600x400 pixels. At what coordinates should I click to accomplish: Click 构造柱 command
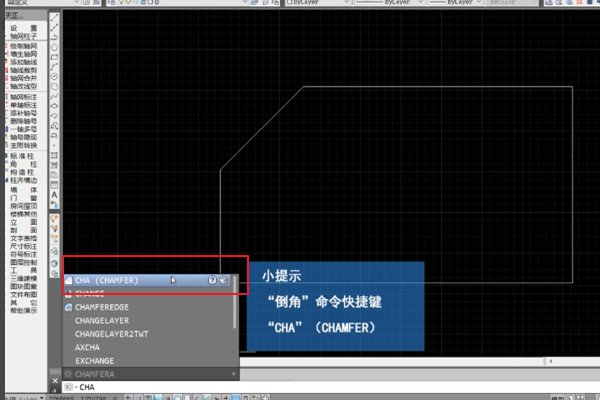point(24,172)
